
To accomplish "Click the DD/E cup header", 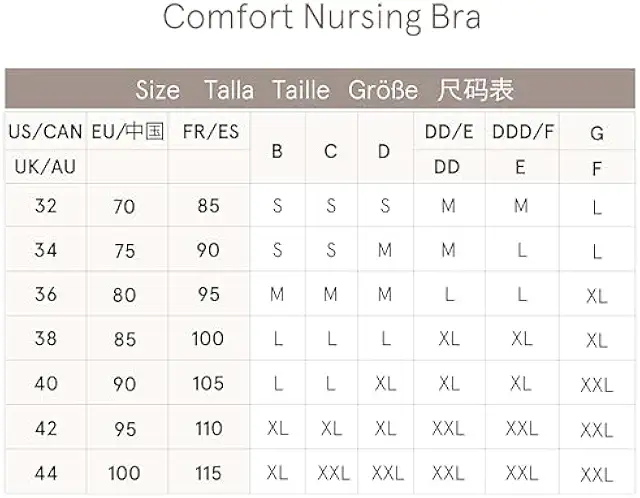I will [448, 132].
